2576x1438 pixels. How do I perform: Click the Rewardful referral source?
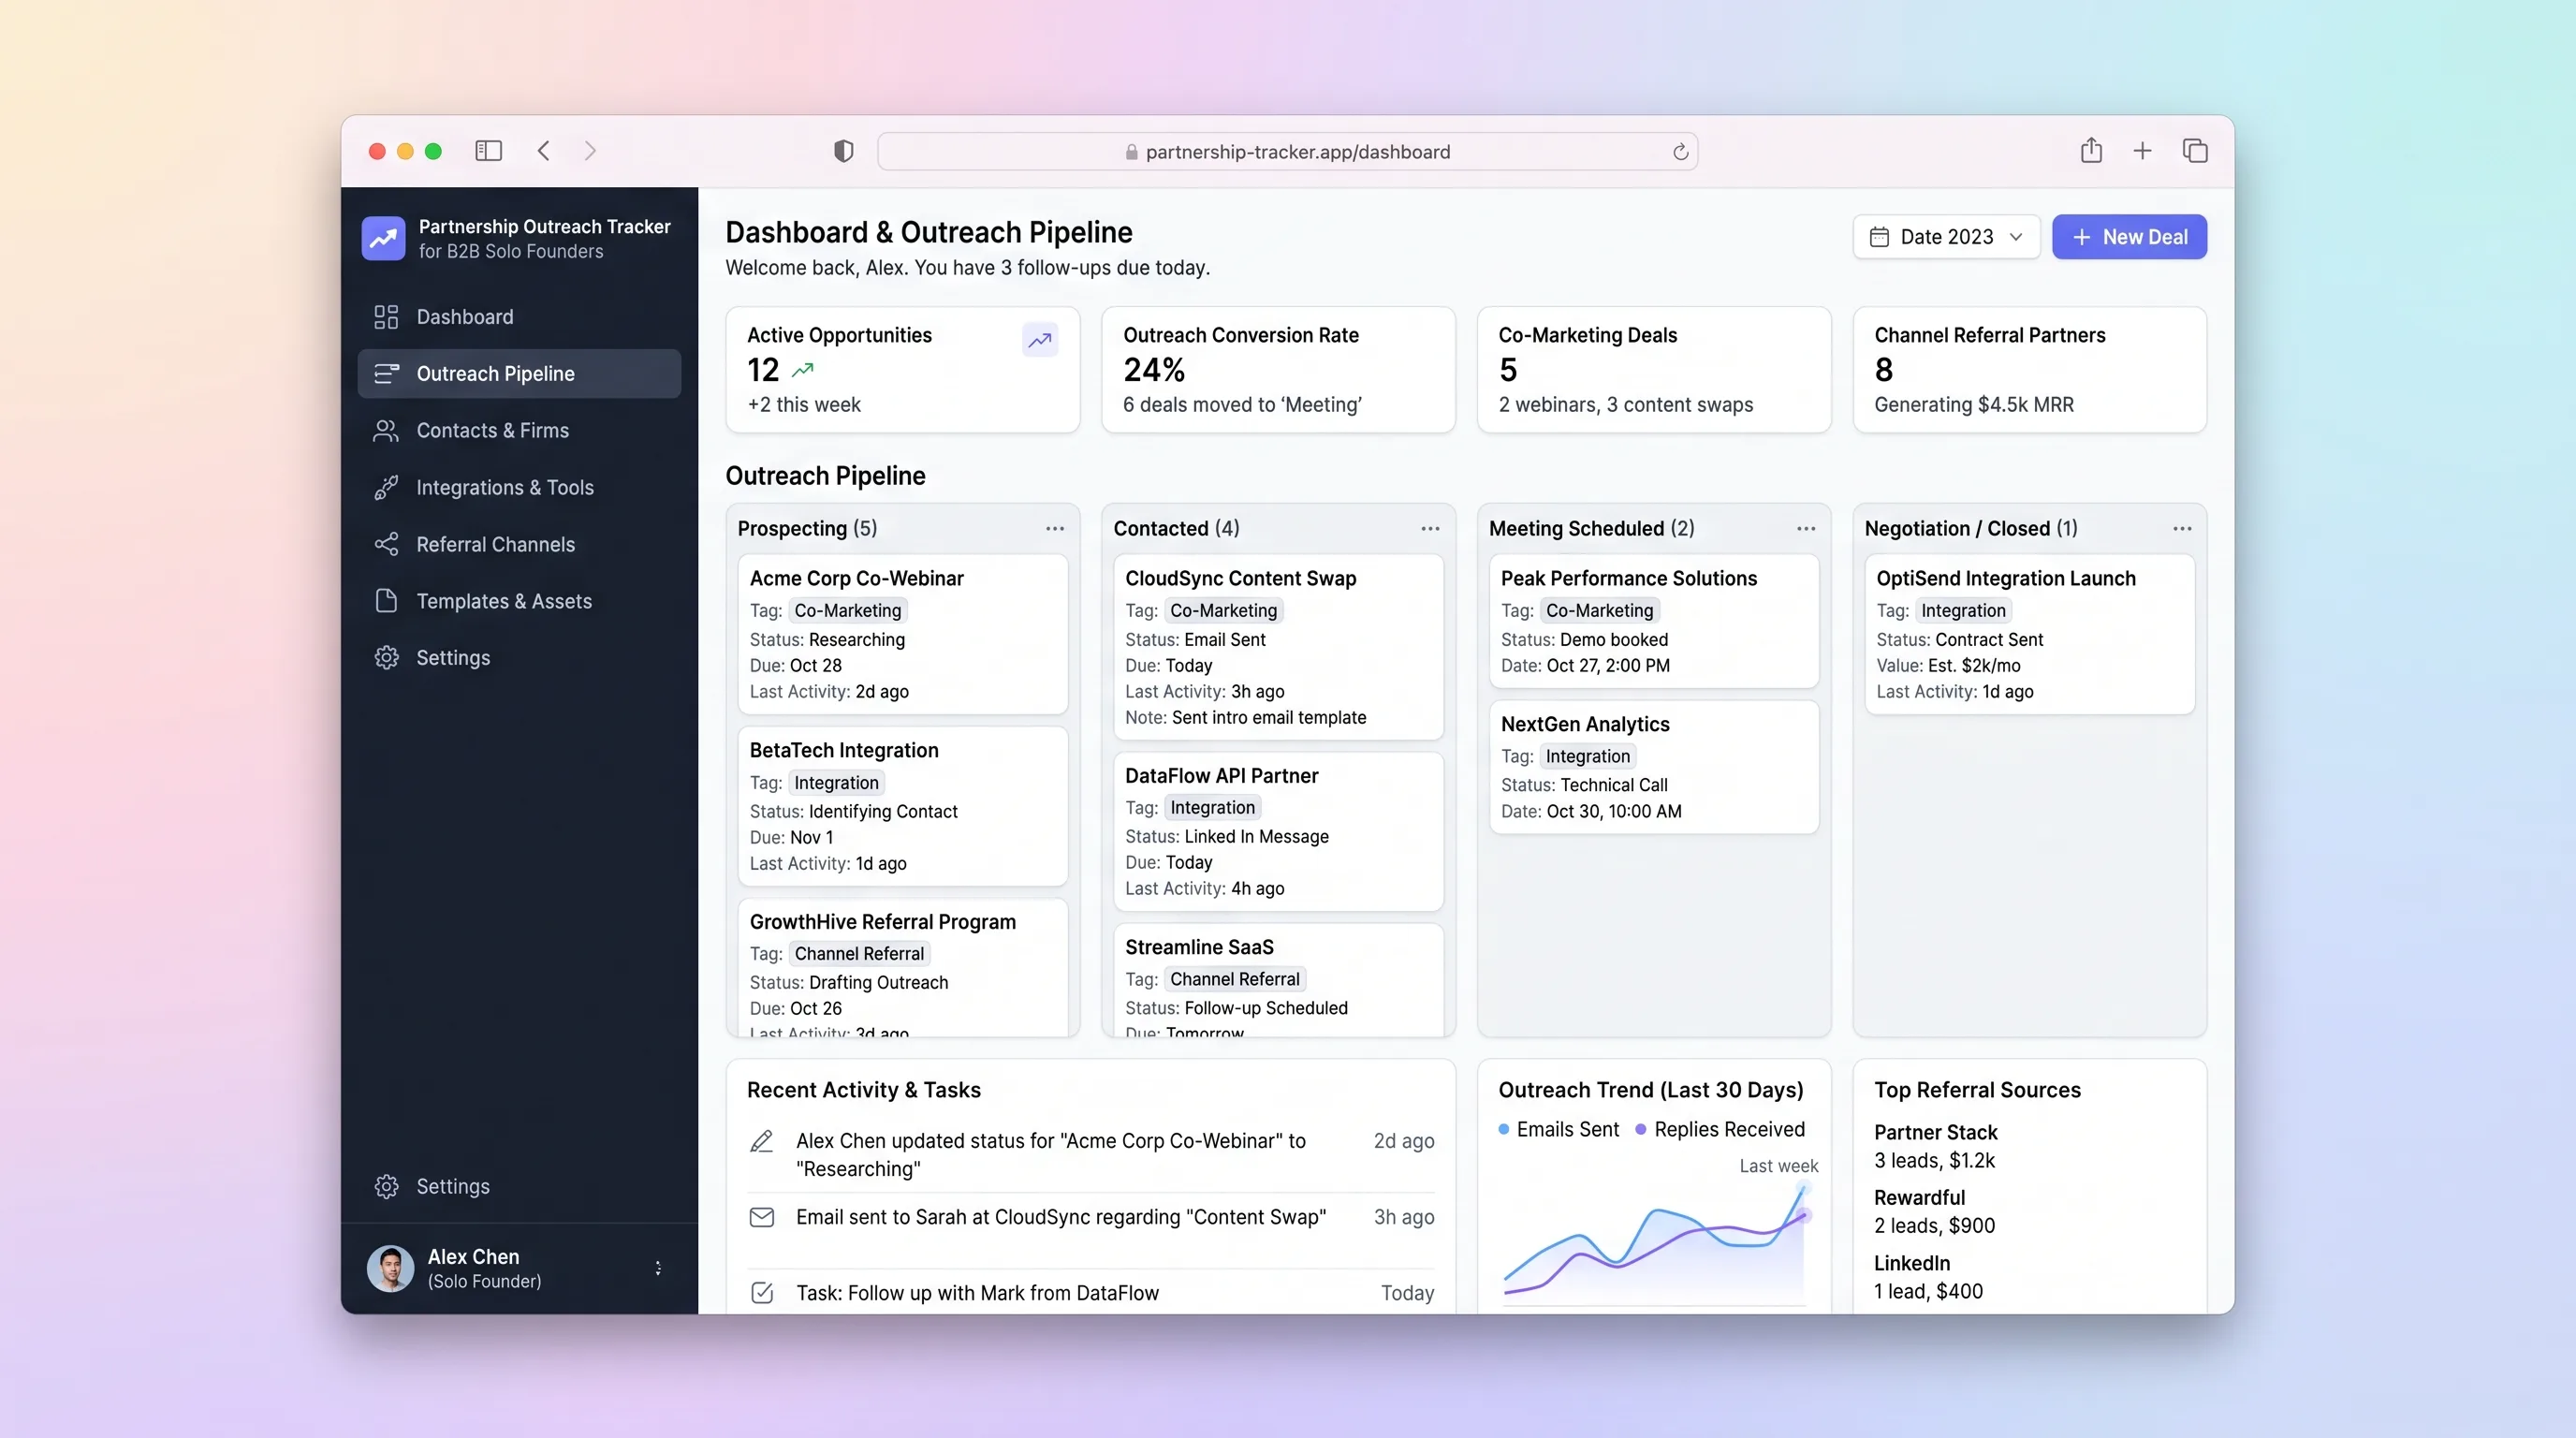(1934, 1212)
